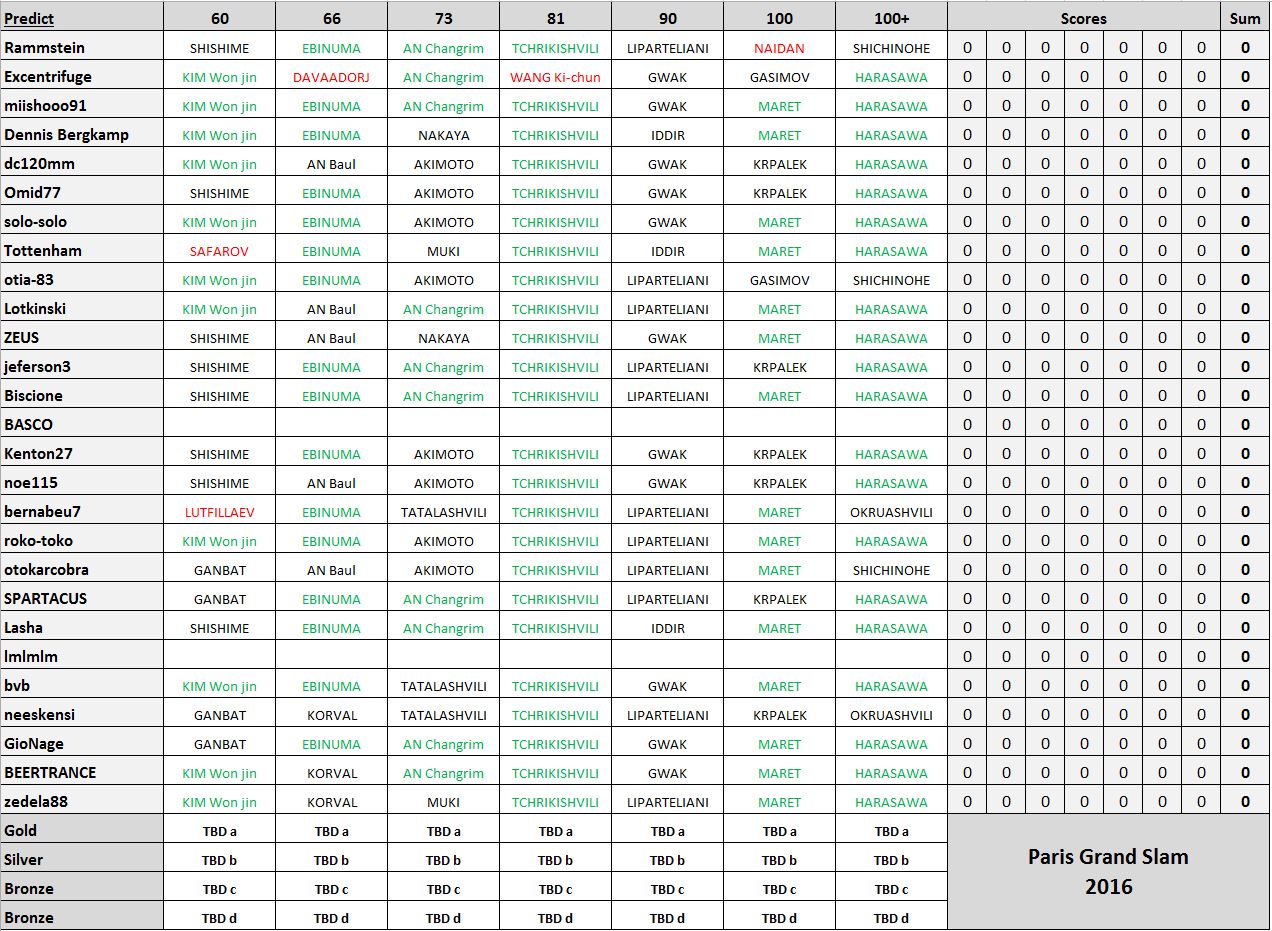Image resolution: width=1272 pixels, height=931 pixels.
Task: Select the Sum header cell
Action: [x=1245, y=18]
